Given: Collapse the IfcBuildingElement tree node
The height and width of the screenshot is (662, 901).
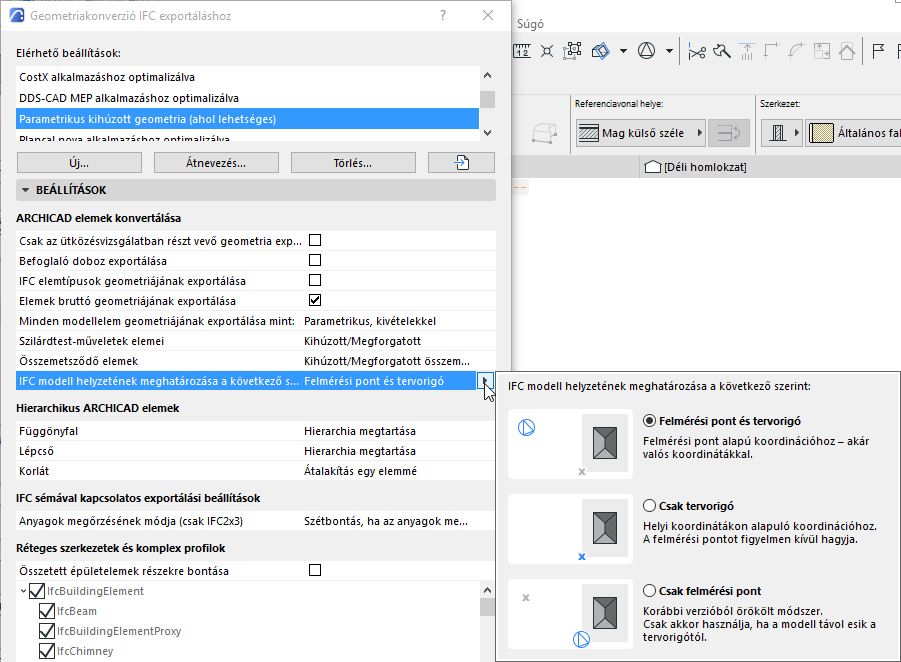Looking at the screenshot, I should point(23,591).
